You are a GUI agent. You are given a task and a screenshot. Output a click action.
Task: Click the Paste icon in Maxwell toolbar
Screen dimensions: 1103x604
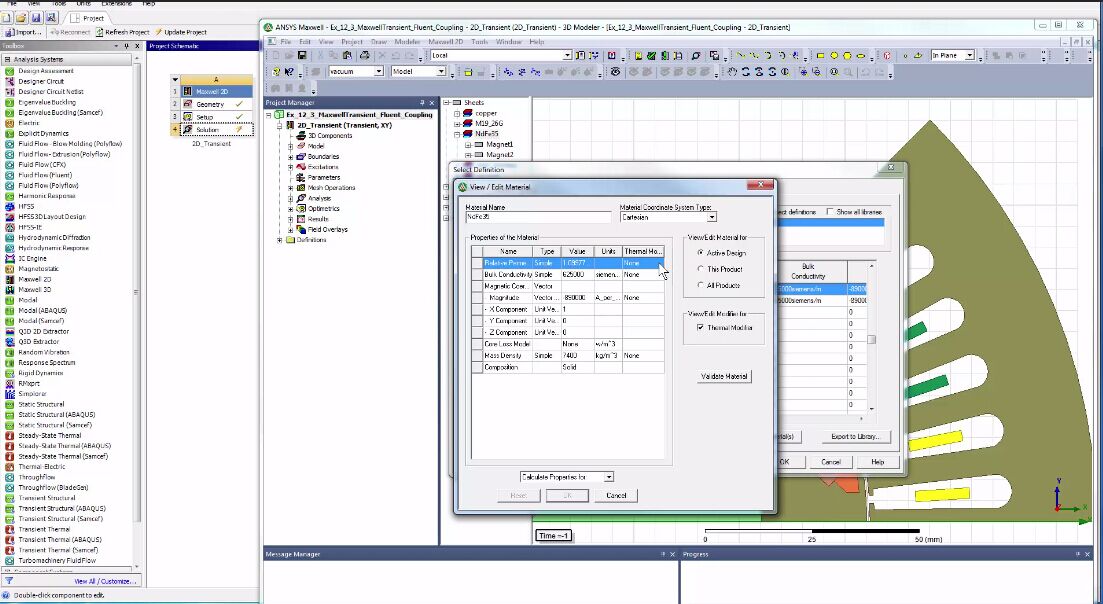pos(348,56)
